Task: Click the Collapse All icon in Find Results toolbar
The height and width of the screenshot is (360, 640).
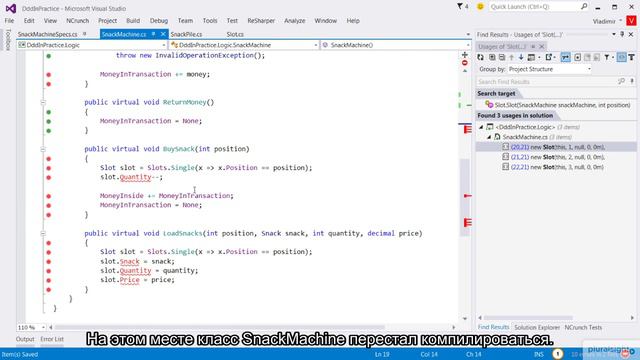Action: tap(502, 58)
